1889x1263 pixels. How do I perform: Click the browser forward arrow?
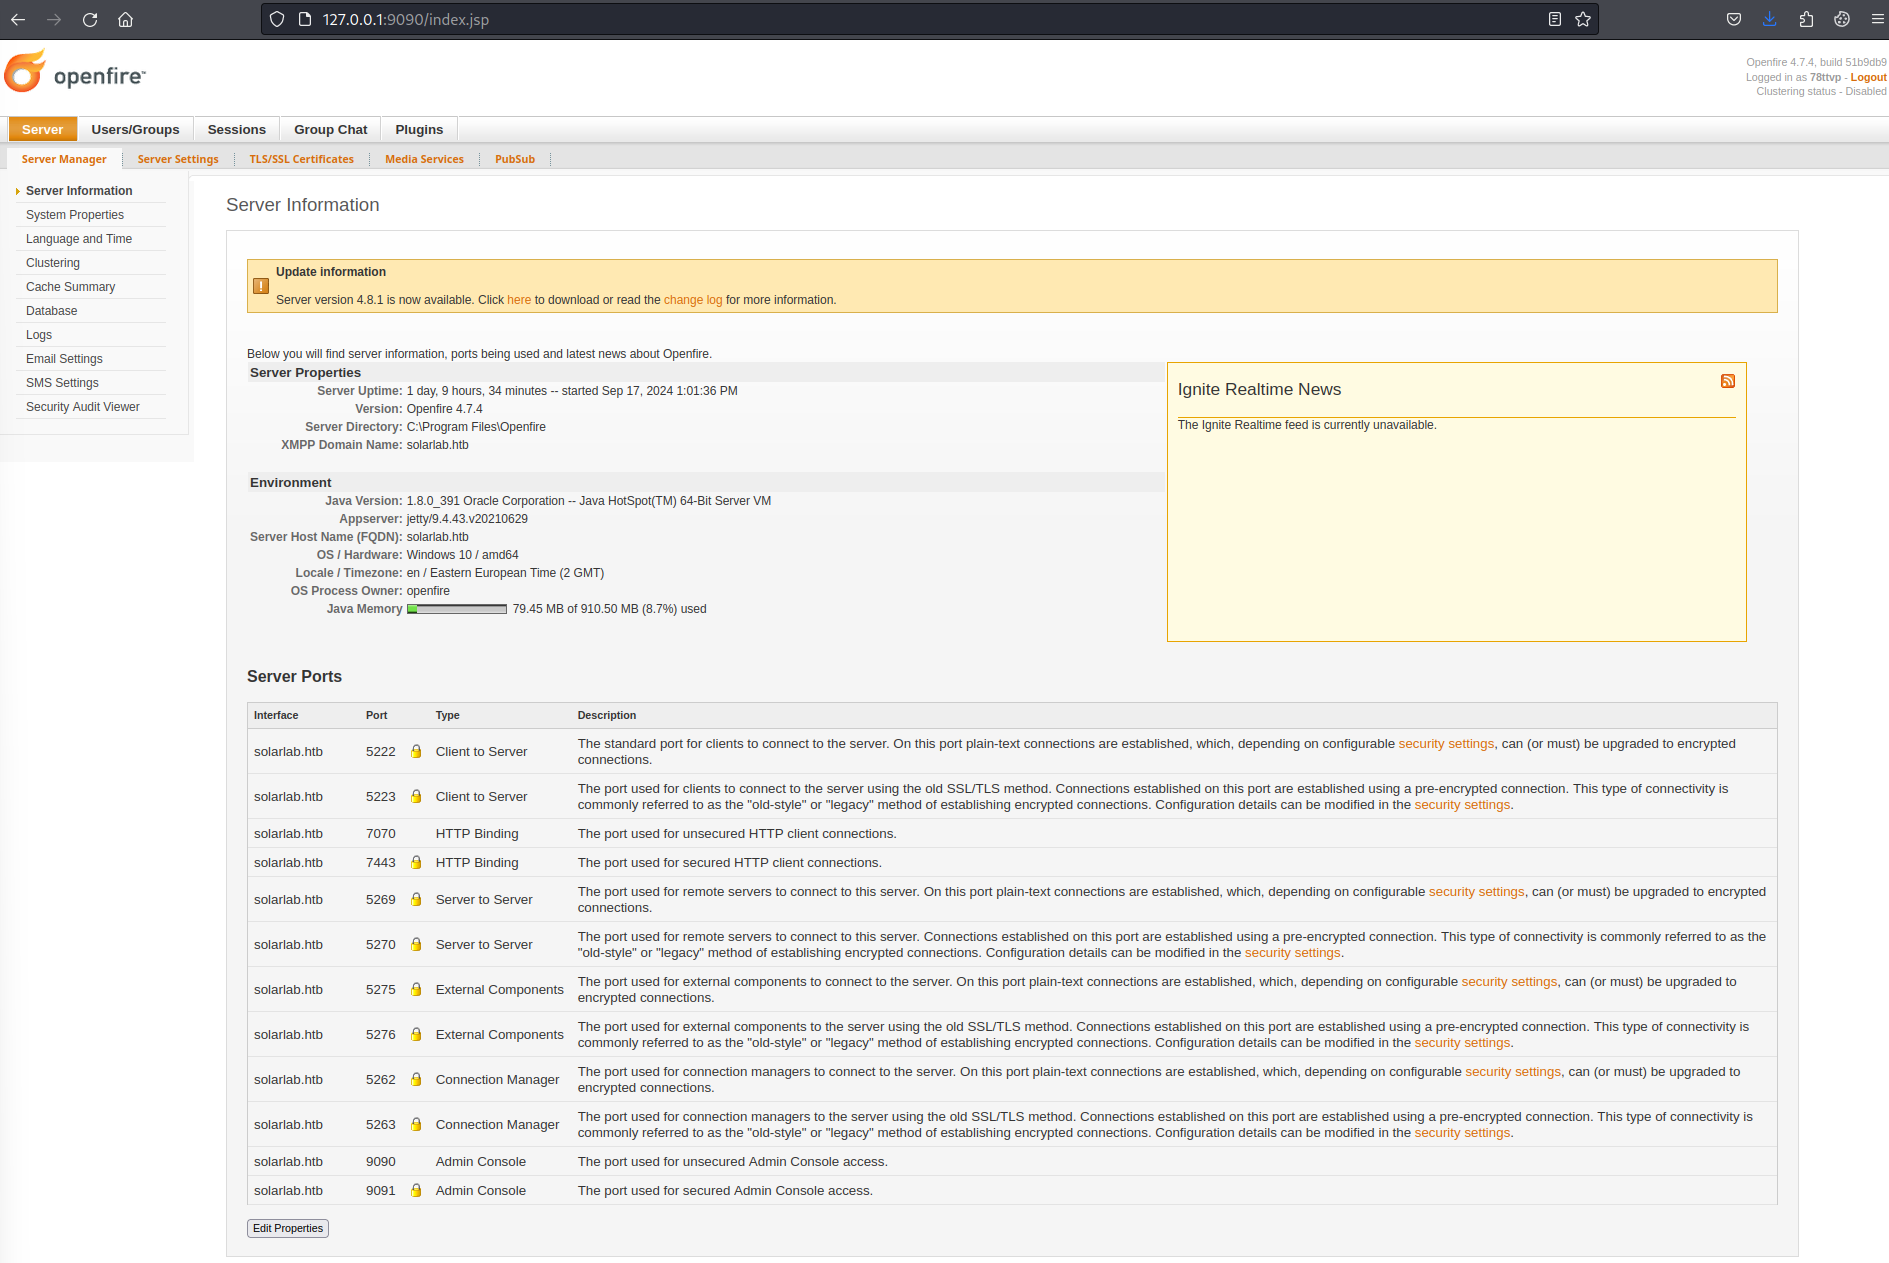54,19
